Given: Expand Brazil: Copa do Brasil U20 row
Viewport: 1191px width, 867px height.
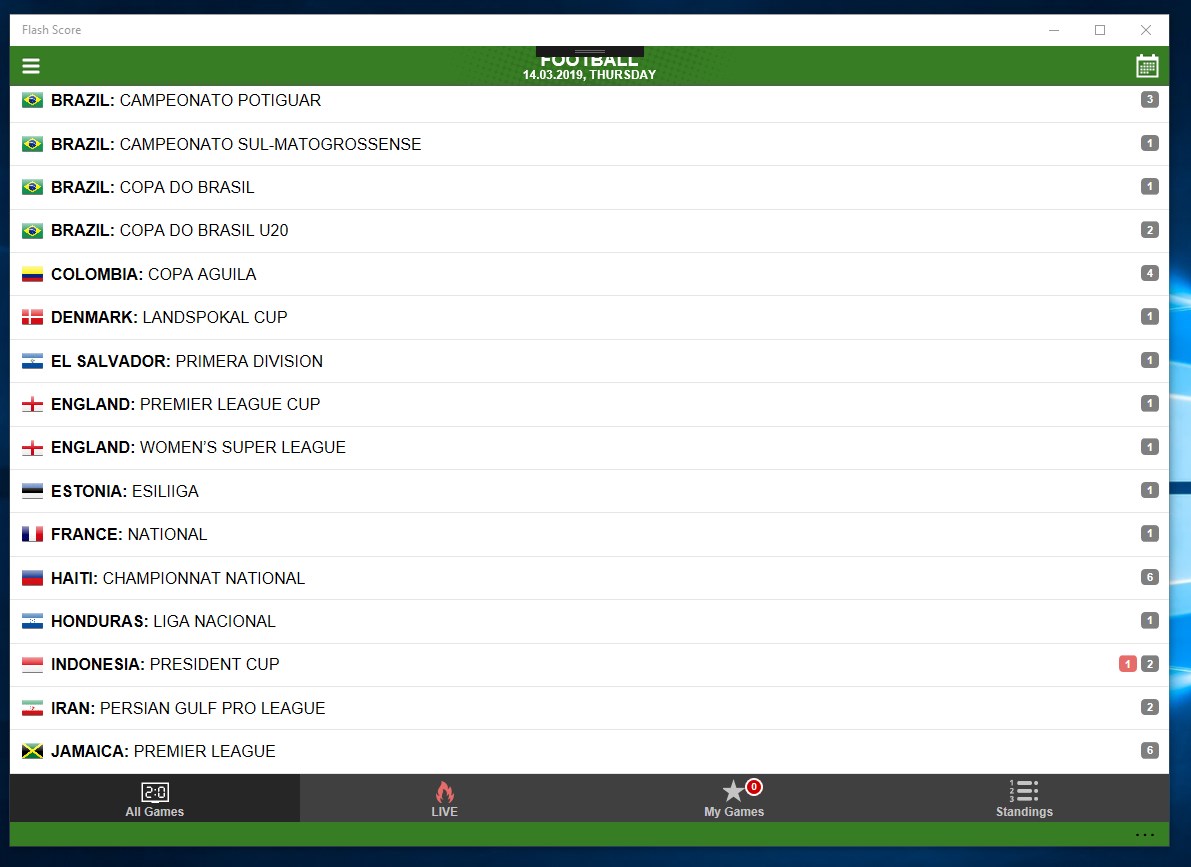Looking at the screenshot, I should coord(589,230).
